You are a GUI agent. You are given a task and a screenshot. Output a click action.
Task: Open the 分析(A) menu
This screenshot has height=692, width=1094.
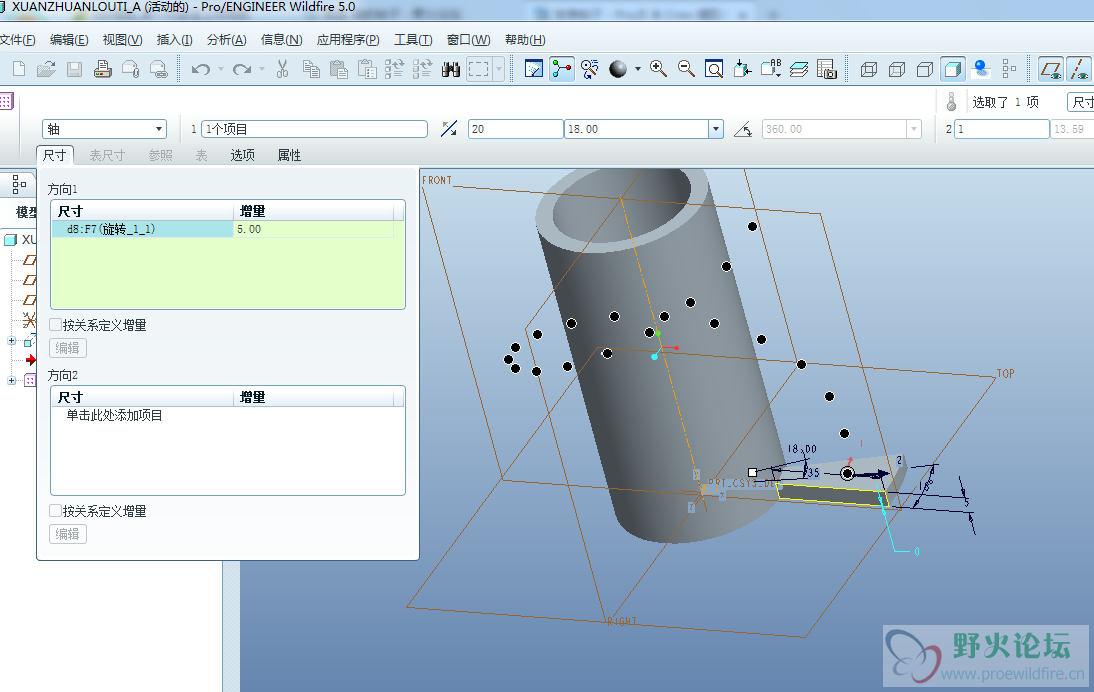click(x=227, y=40)
